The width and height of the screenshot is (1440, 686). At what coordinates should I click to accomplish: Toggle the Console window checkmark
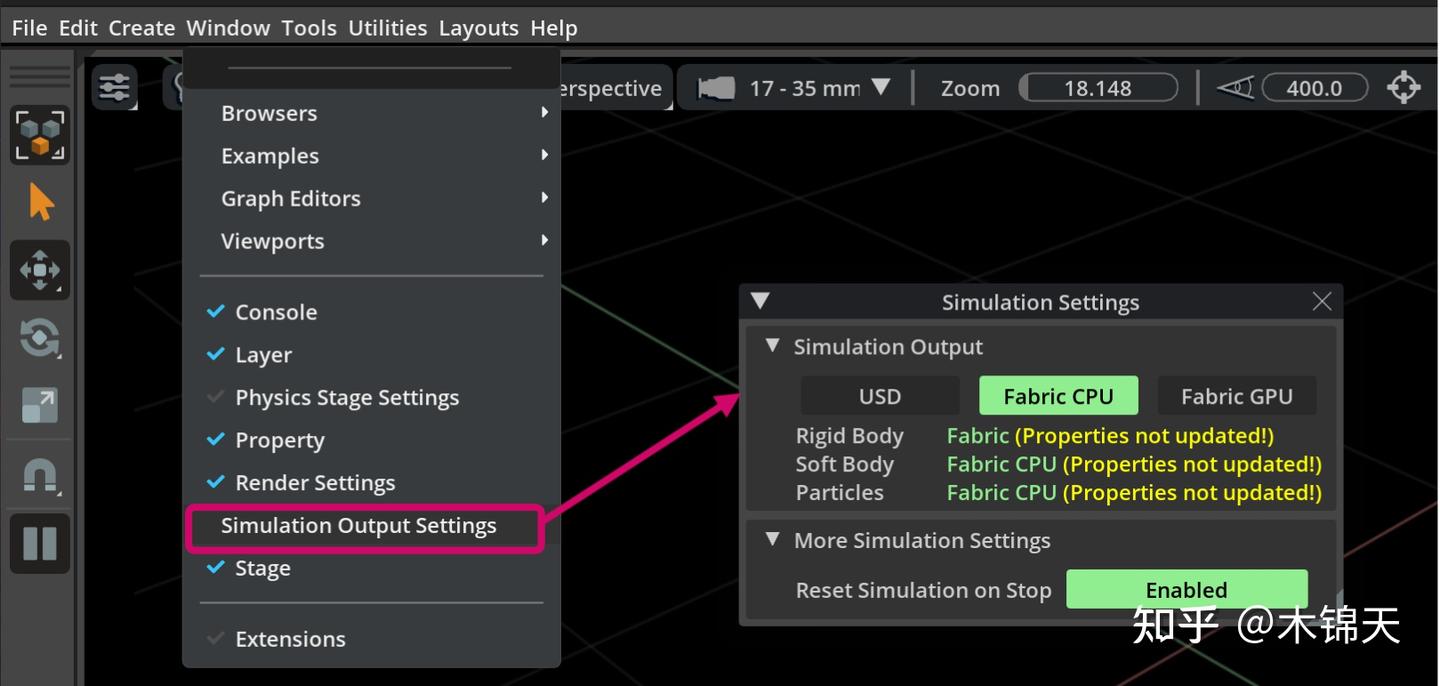(x=275, y=312)
